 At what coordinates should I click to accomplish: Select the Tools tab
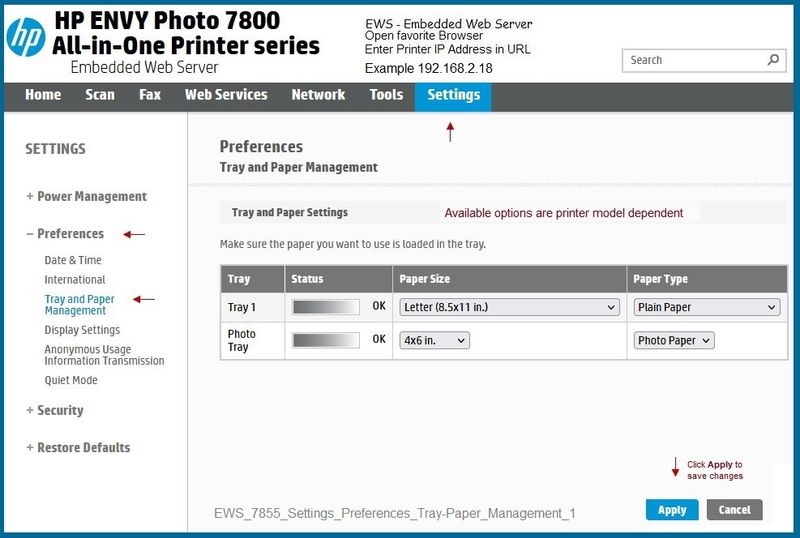click(x=386, y=95)
